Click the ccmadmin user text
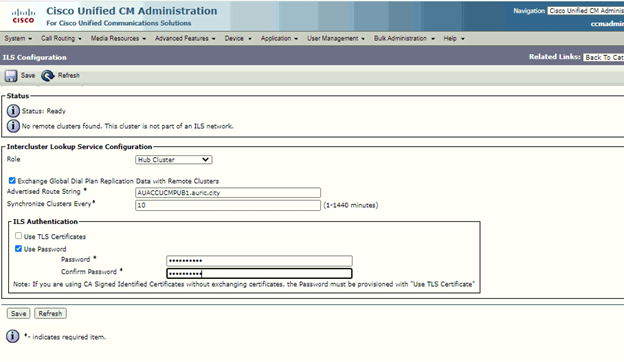Image resolution: width=624 pixels, height=362 pixels. [x=607, y=24]
